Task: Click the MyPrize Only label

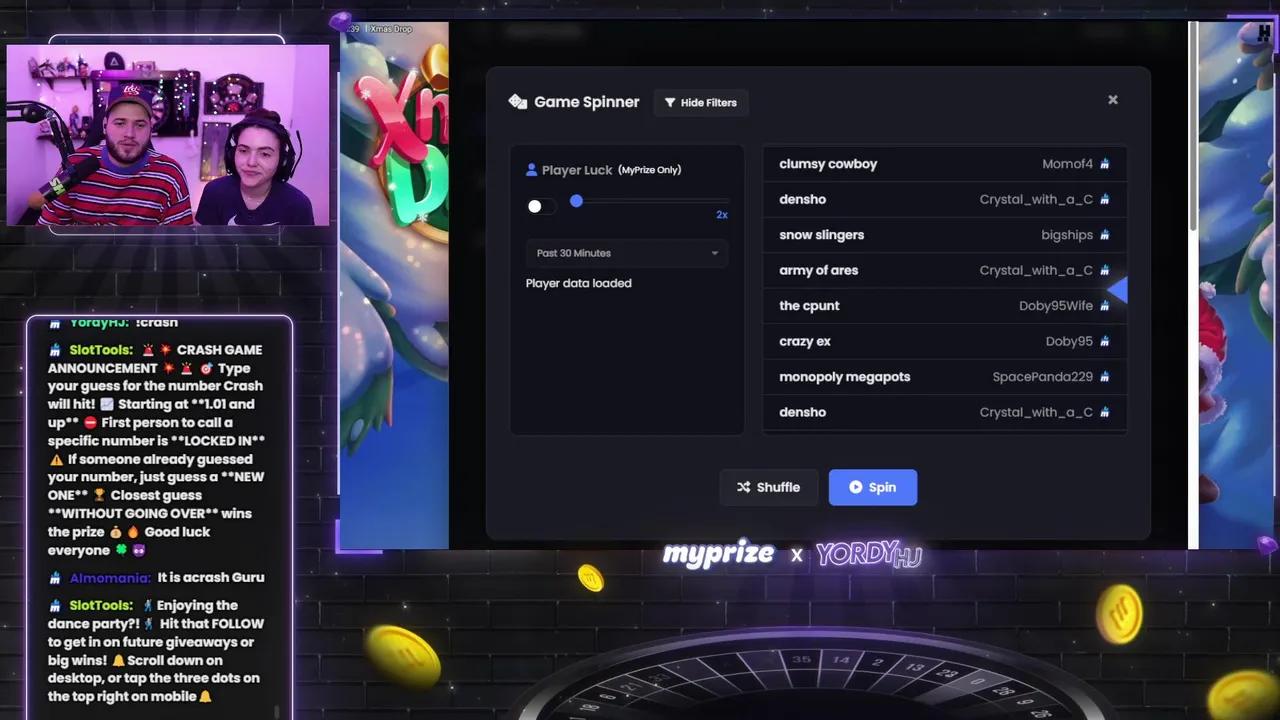Action: (x=650, y=170)
